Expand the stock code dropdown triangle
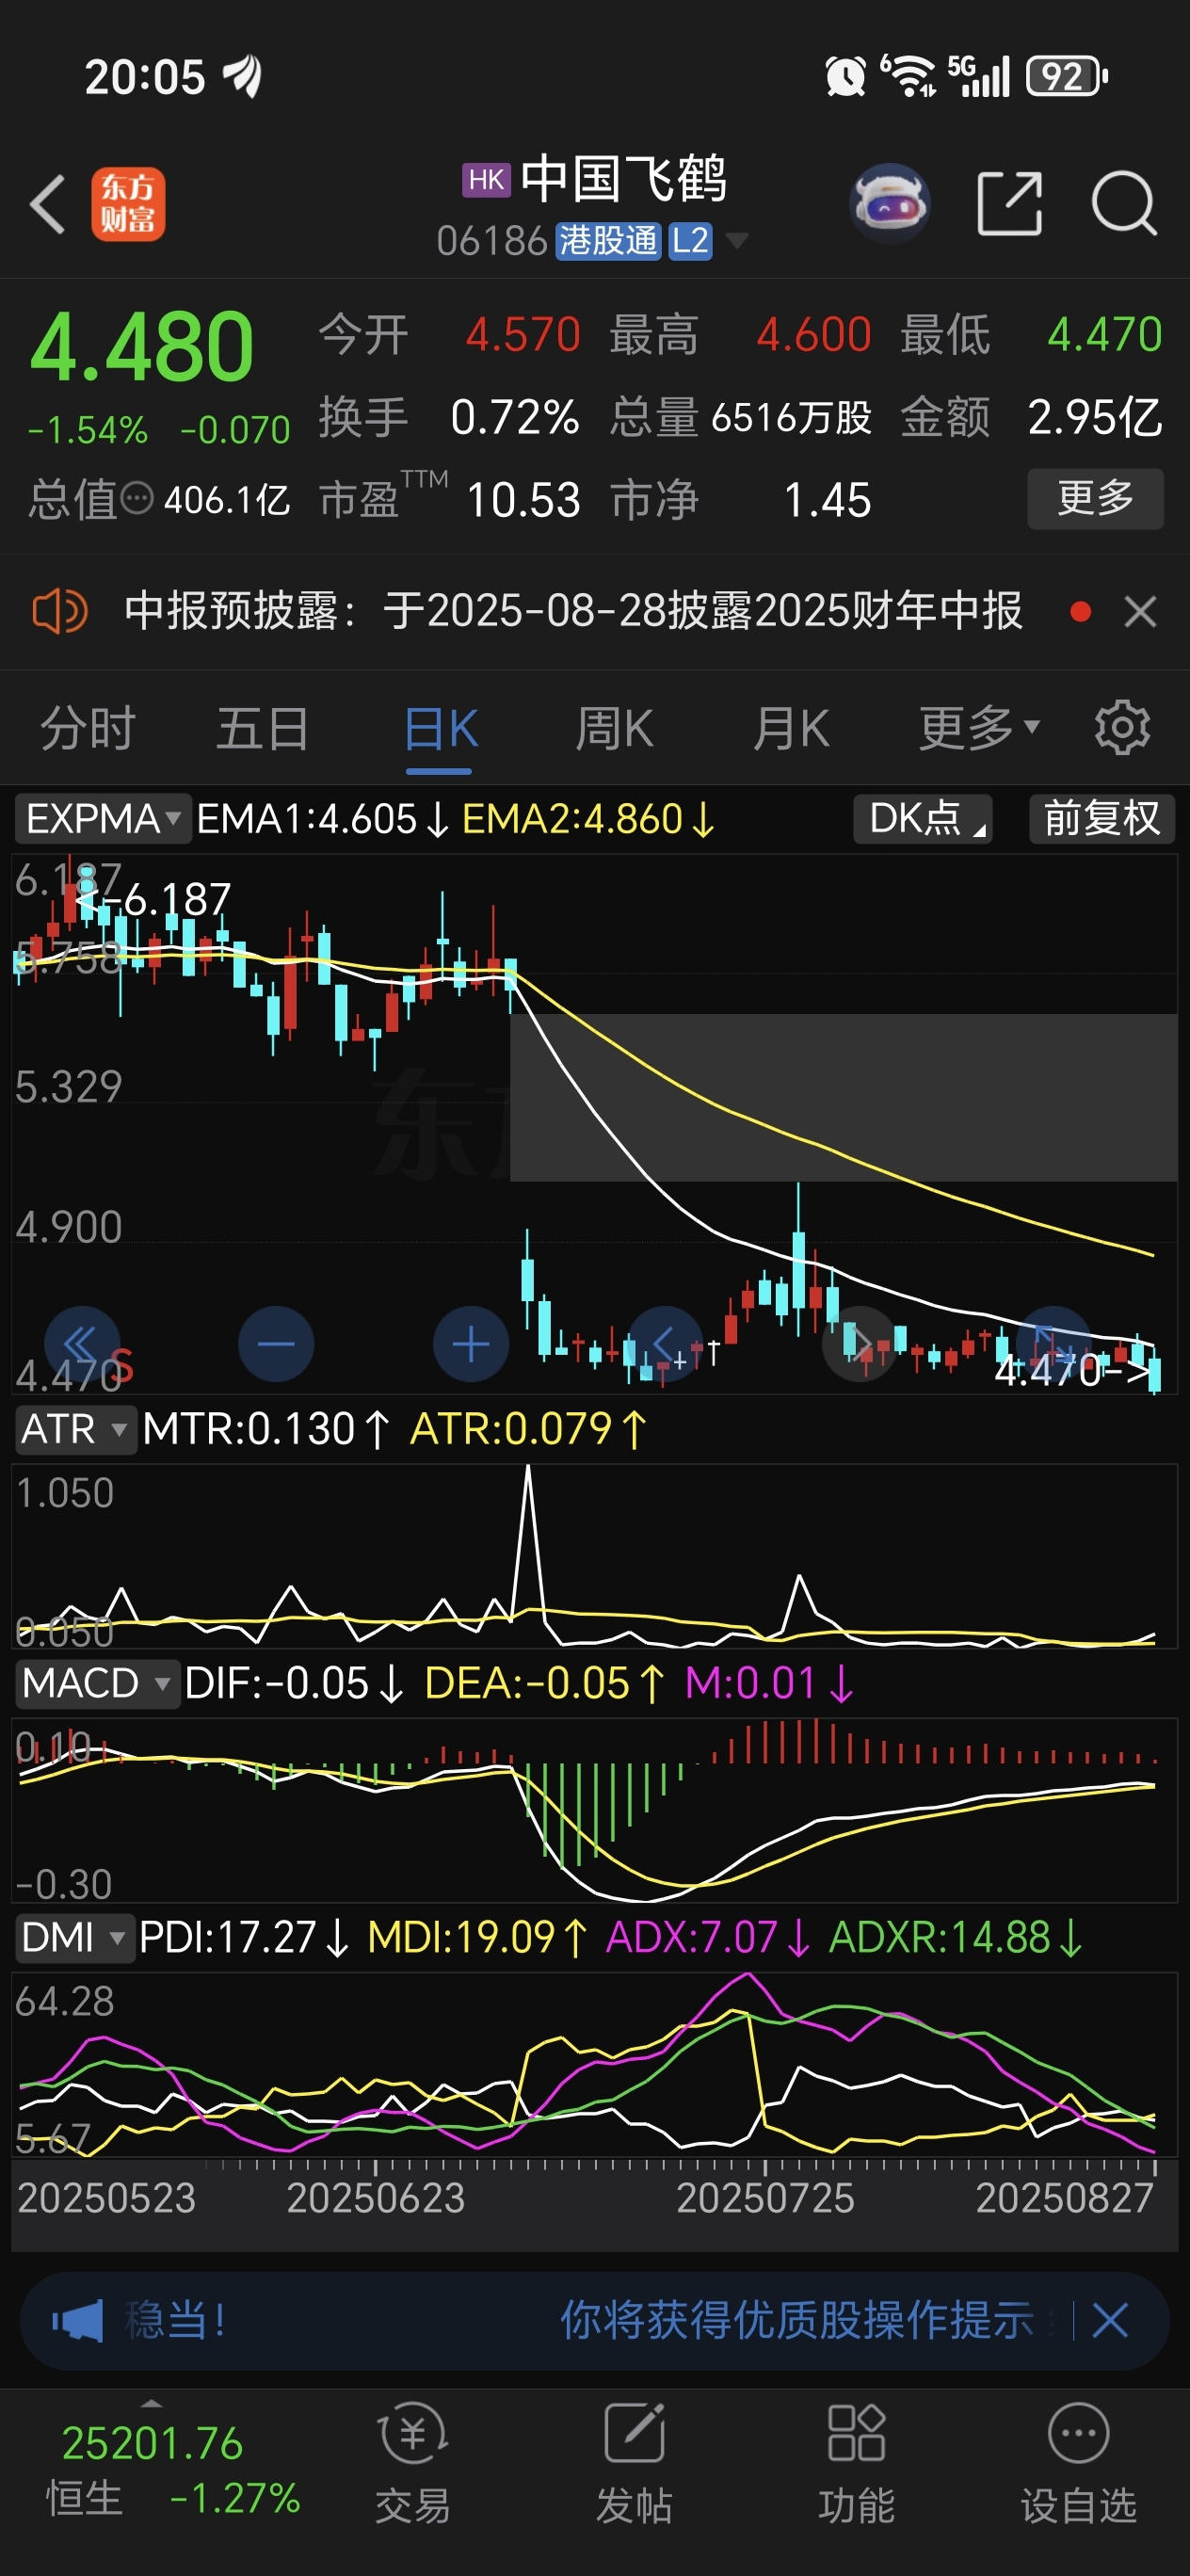The width and height of the screenshot is (1190, 2576). pyautogui.click(x=736, y=240)
